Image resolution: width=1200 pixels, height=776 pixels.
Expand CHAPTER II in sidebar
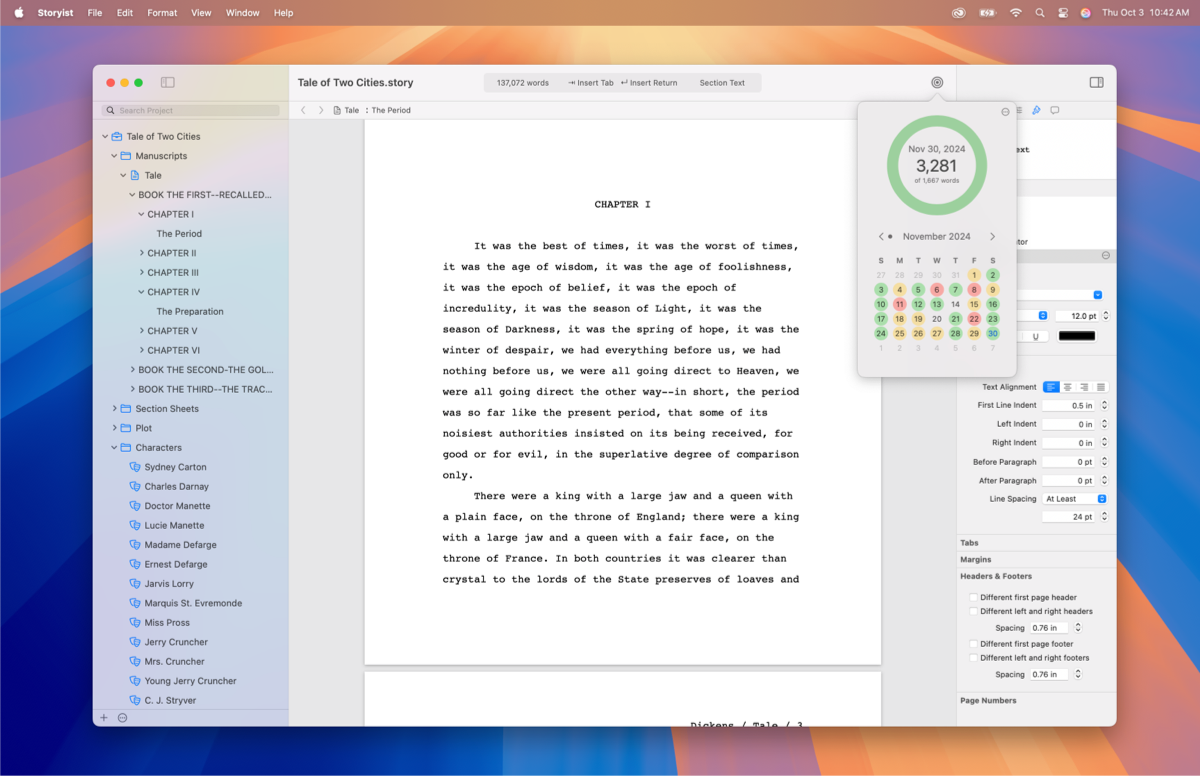141,253
